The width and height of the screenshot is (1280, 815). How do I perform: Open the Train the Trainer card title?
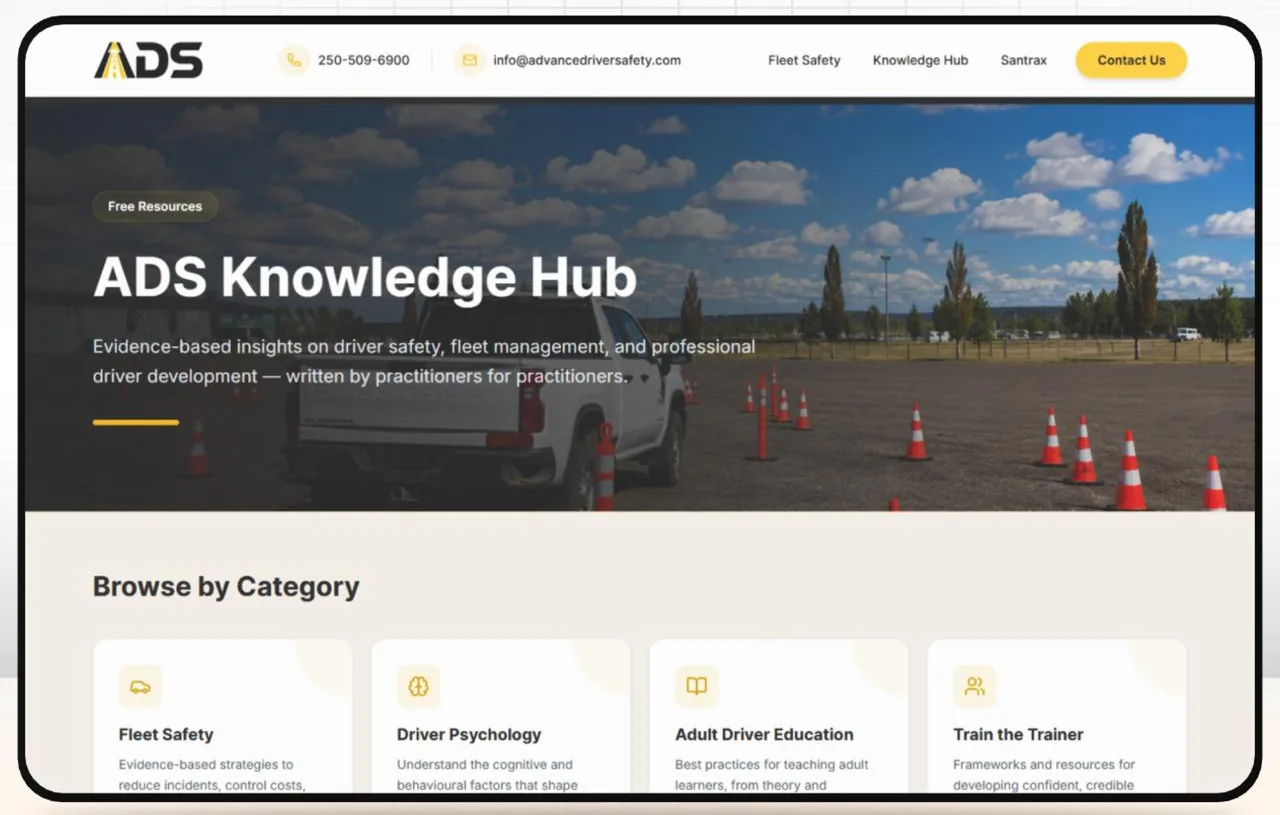[x=1018, y=734]
